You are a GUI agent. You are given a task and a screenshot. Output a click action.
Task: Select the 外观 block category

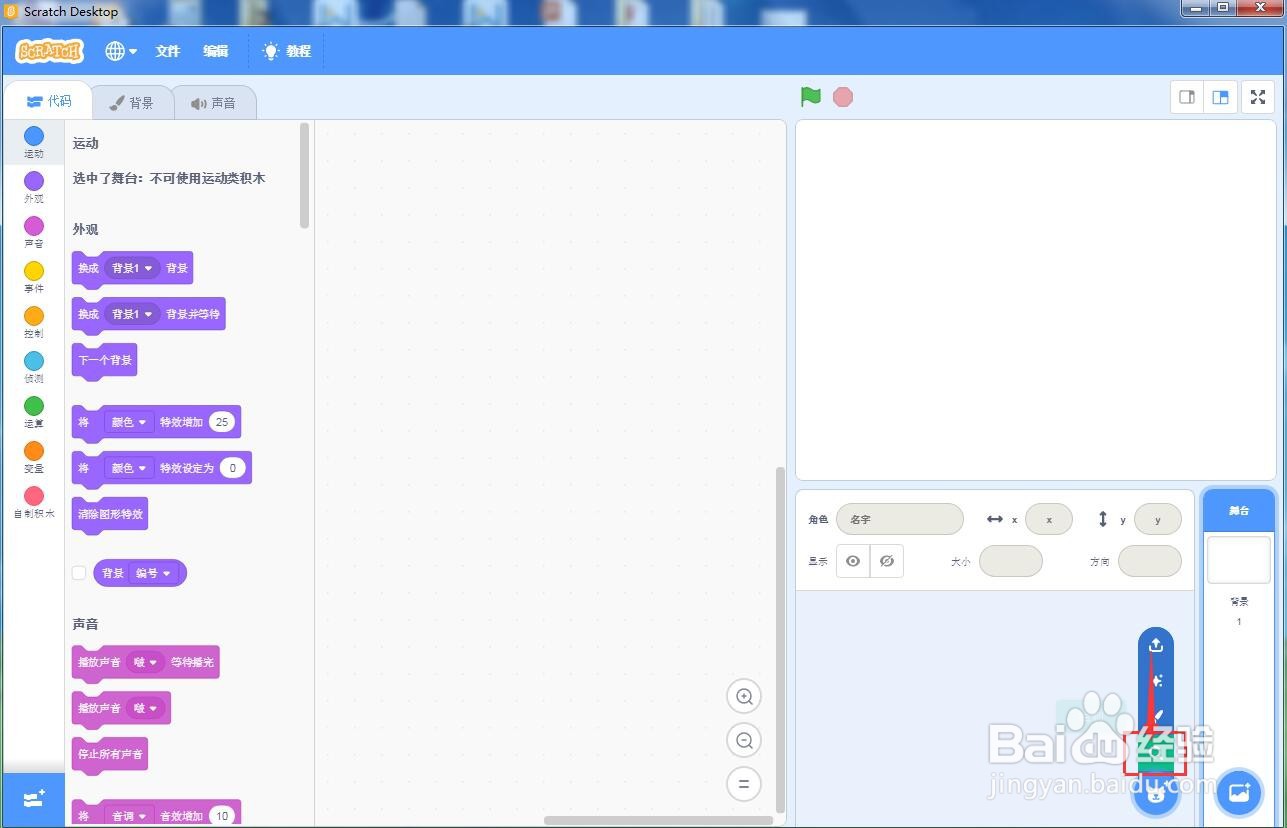34,187
